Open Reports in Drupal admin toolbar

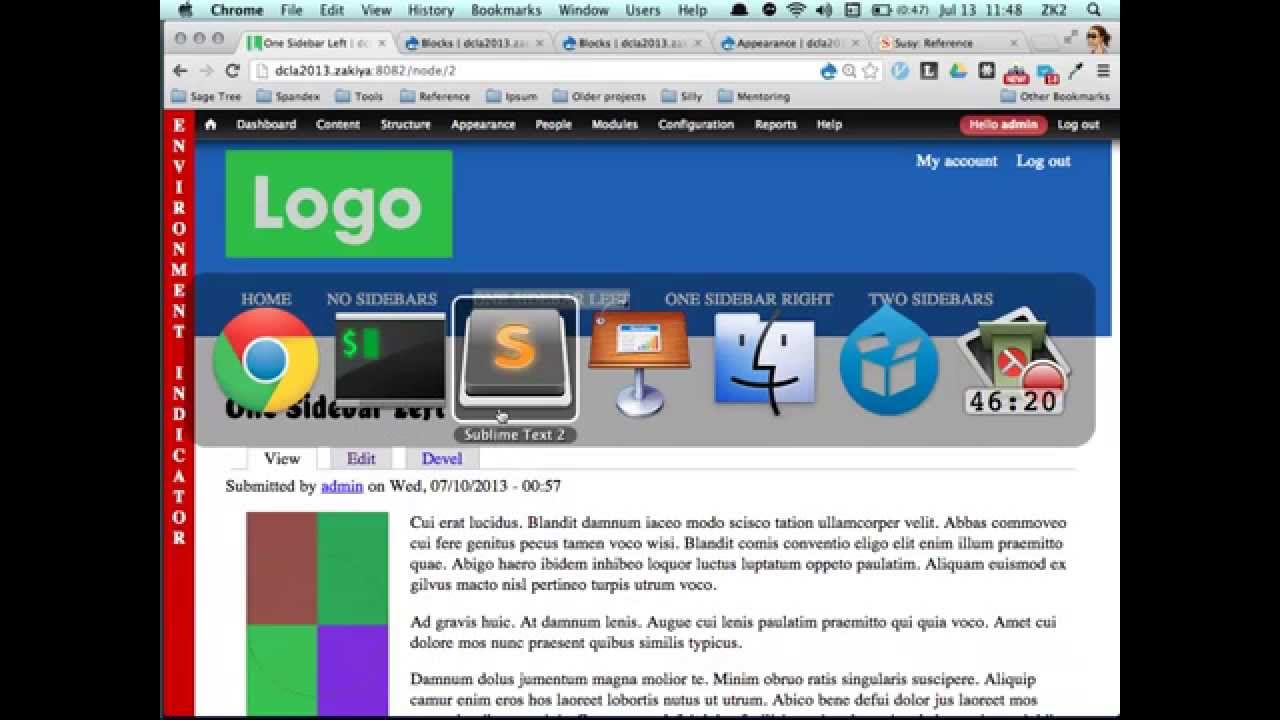tap(775, 125)
